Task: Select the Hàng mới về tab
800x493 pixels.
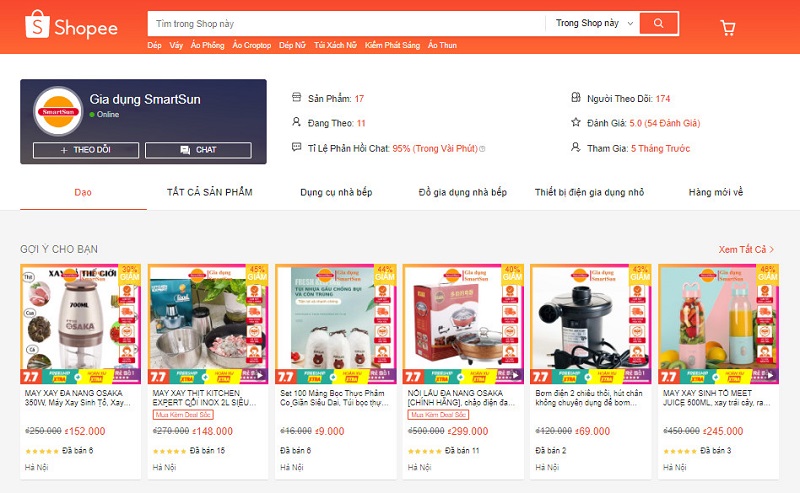Action: coord(716,192)
